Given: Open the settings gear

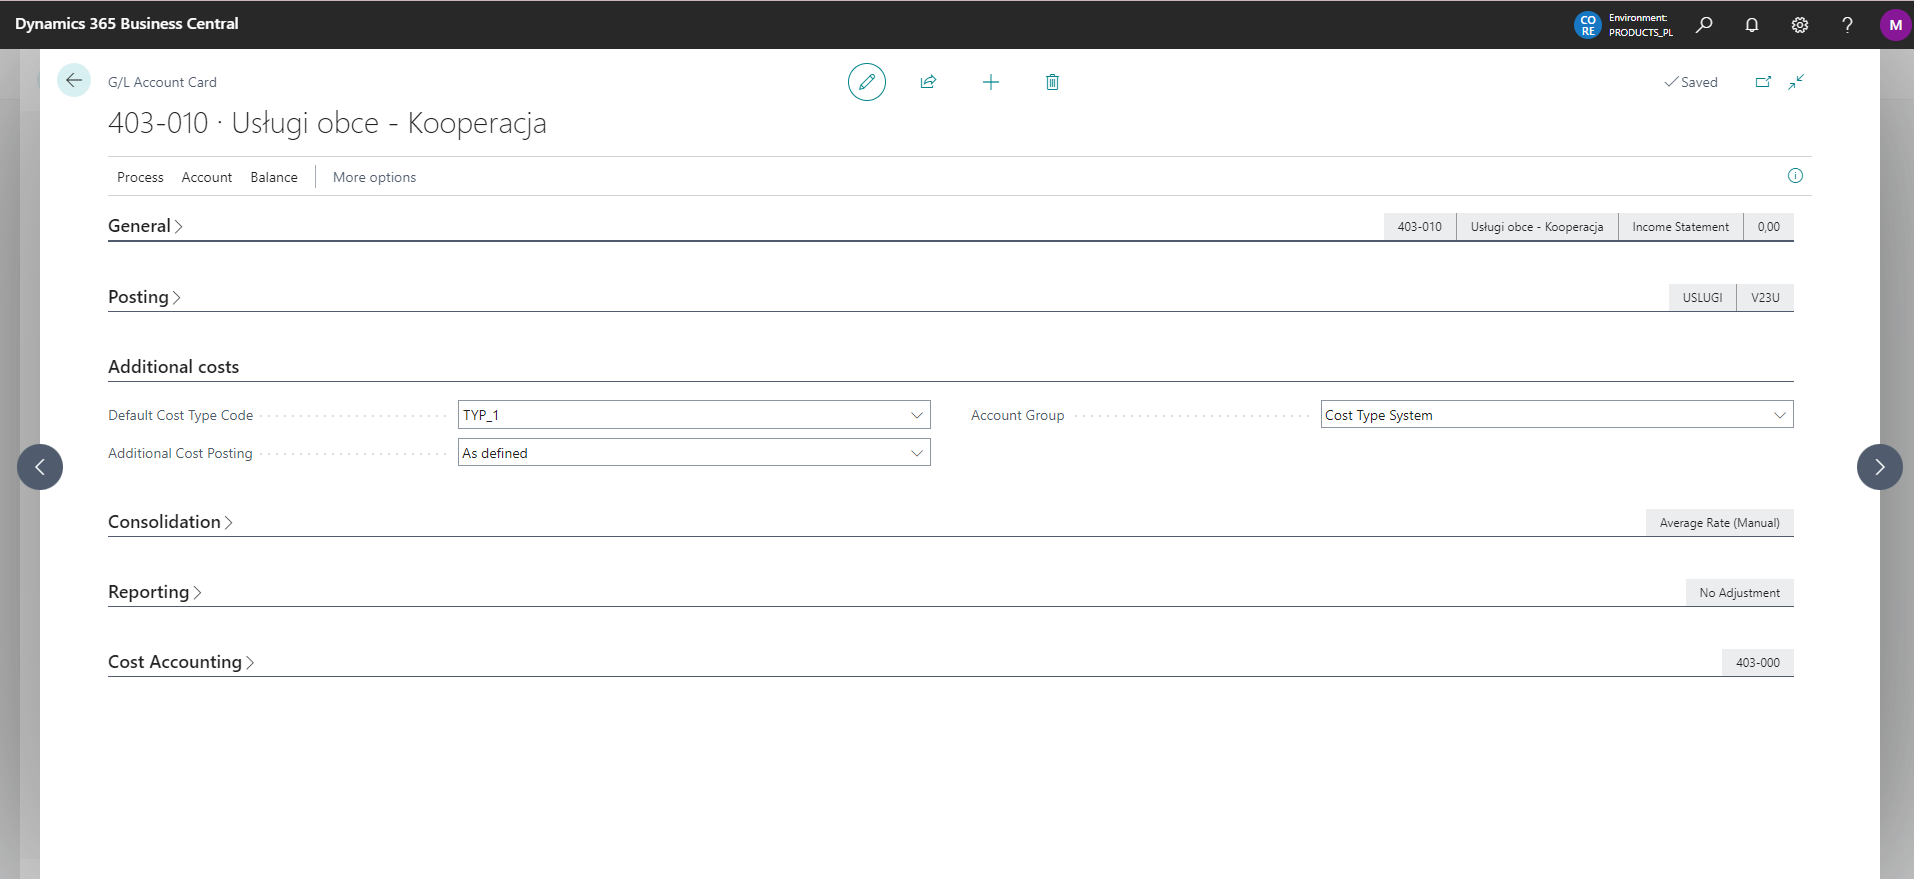Looking at the screenshot, I should point(1800,25).
